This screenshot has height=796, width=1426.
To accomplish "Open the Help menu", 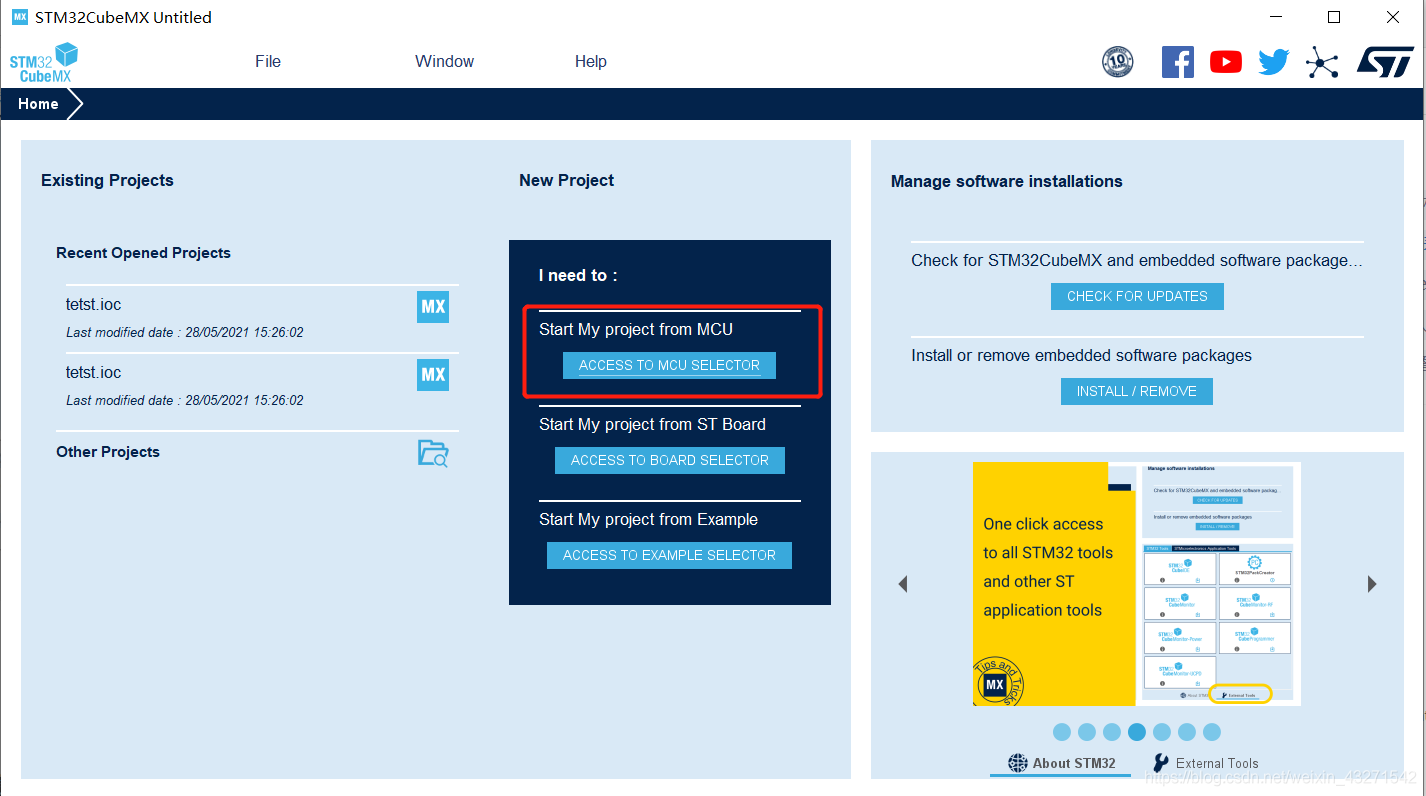I will (x=590, y=61).
